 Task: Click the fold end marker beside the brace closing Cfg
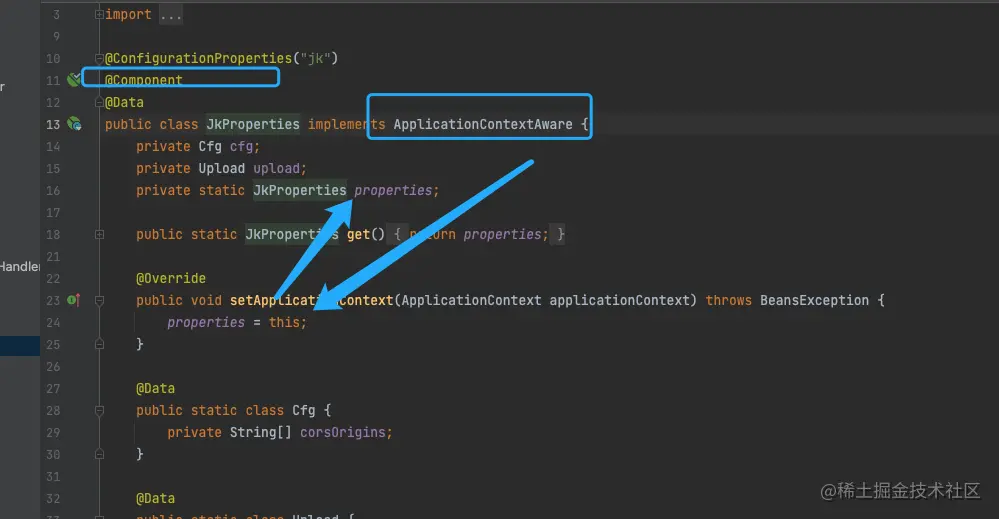pos(99,454)
